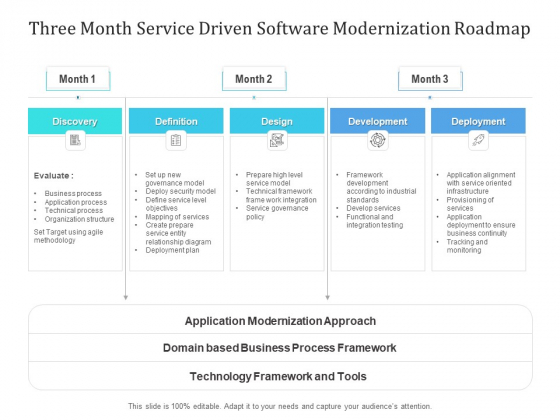
Task: Click the Development header block
Action: [x=378, y=121]
